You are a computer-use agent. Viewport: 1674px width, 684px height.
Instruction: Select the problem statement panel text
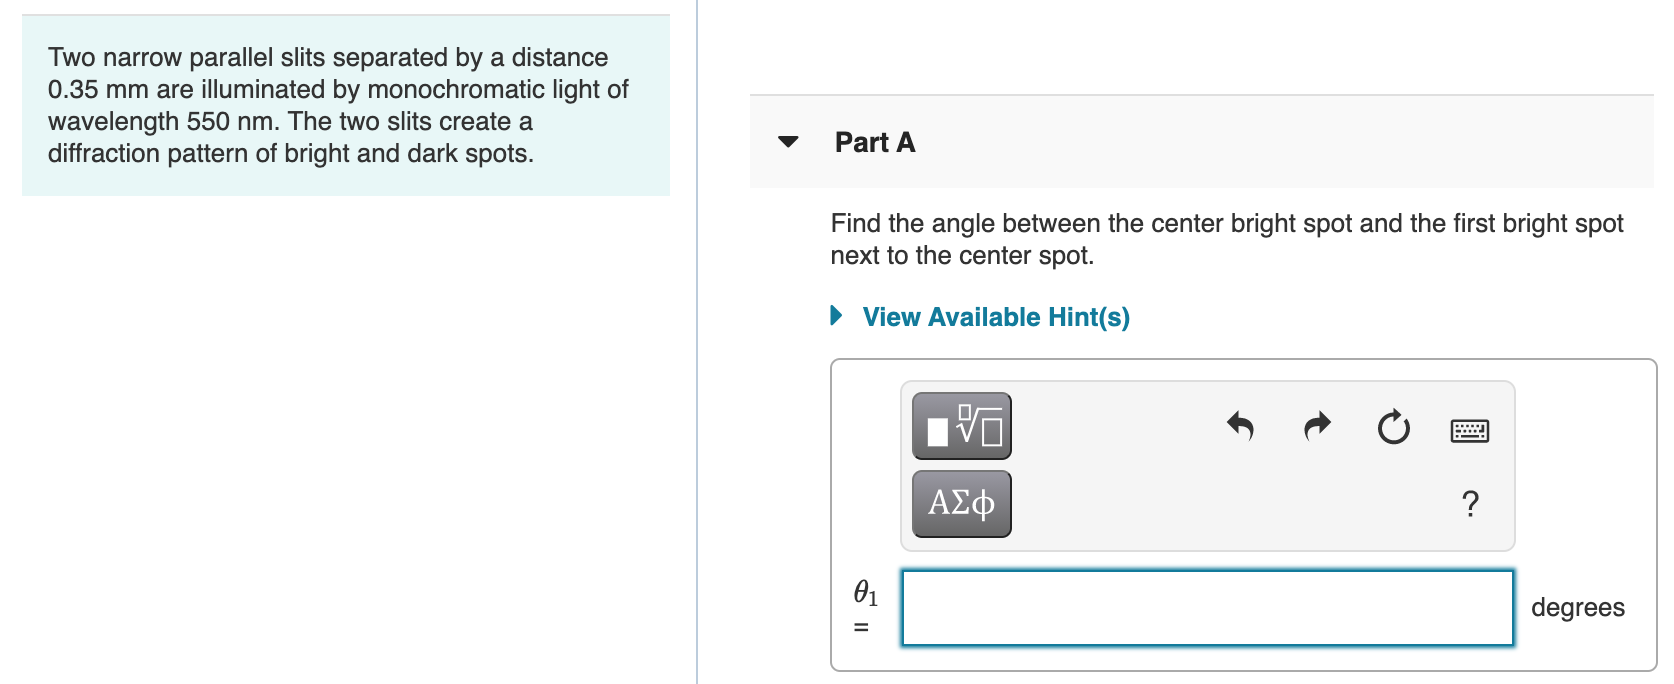pos(338,105)
